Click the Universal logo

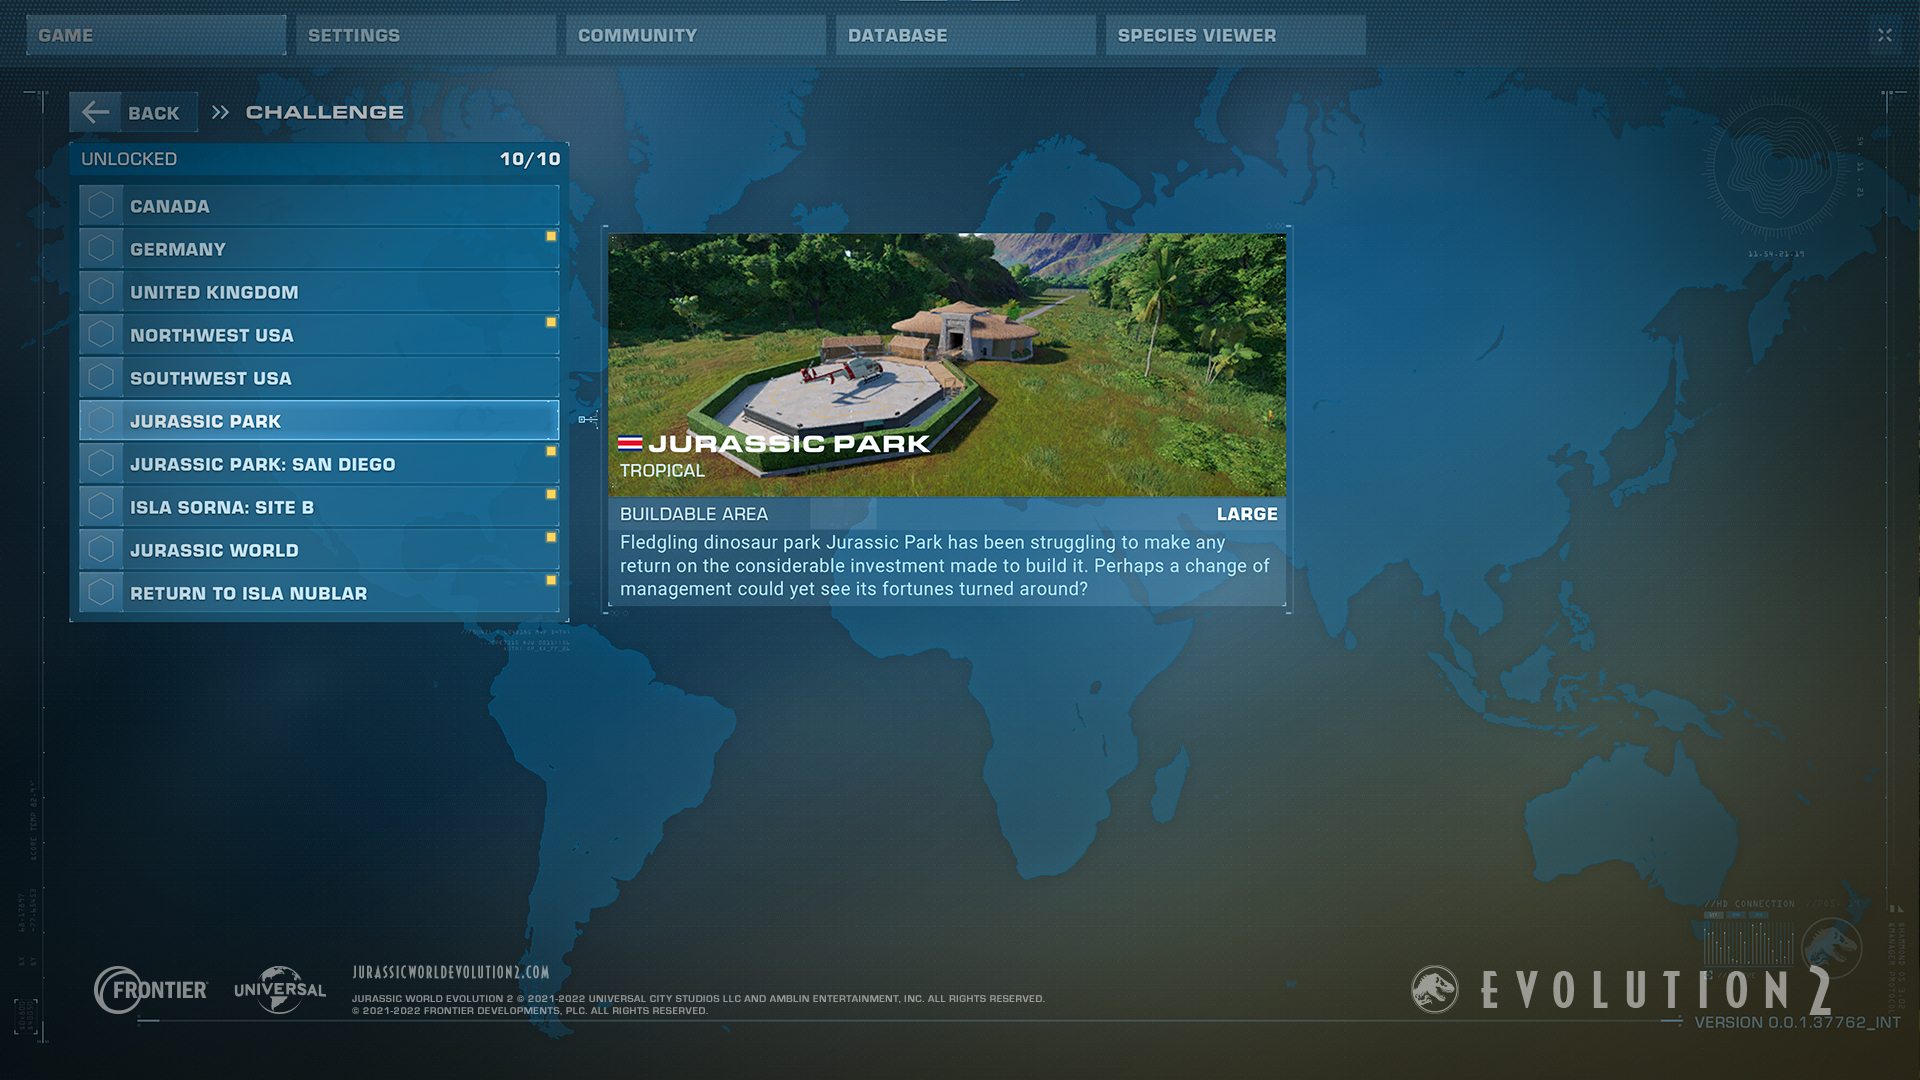[280, 990]
